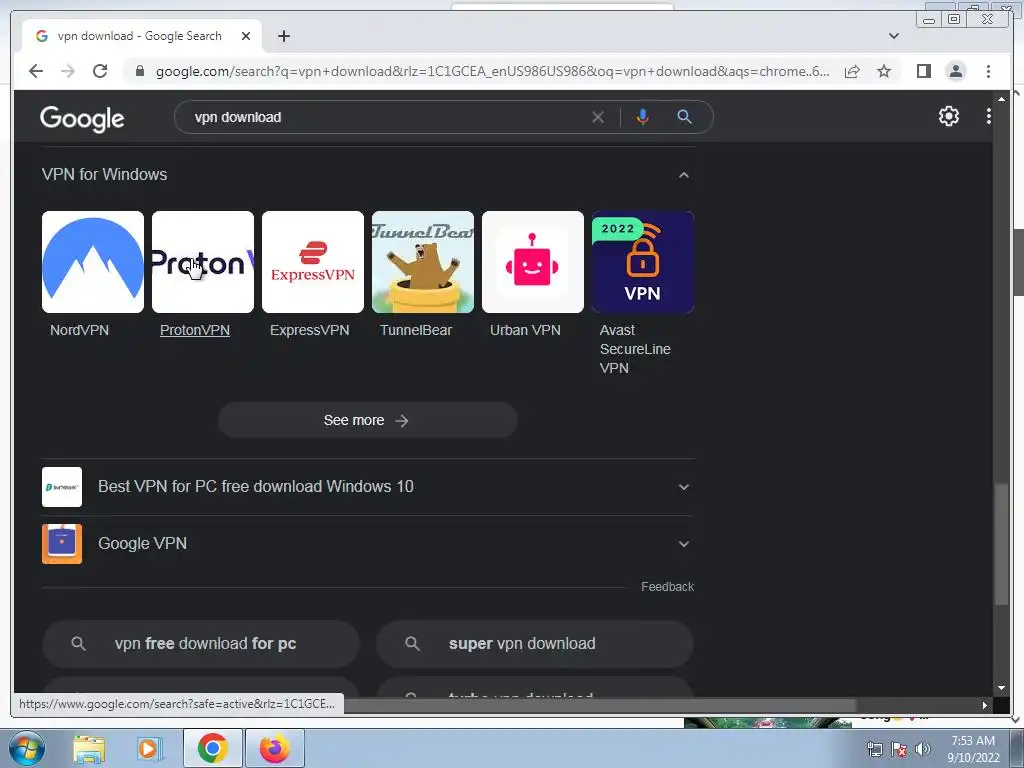The width and height of the screenshot is (1024, 768).
Task: Click the See more button
Action: [x=368, y=421]
